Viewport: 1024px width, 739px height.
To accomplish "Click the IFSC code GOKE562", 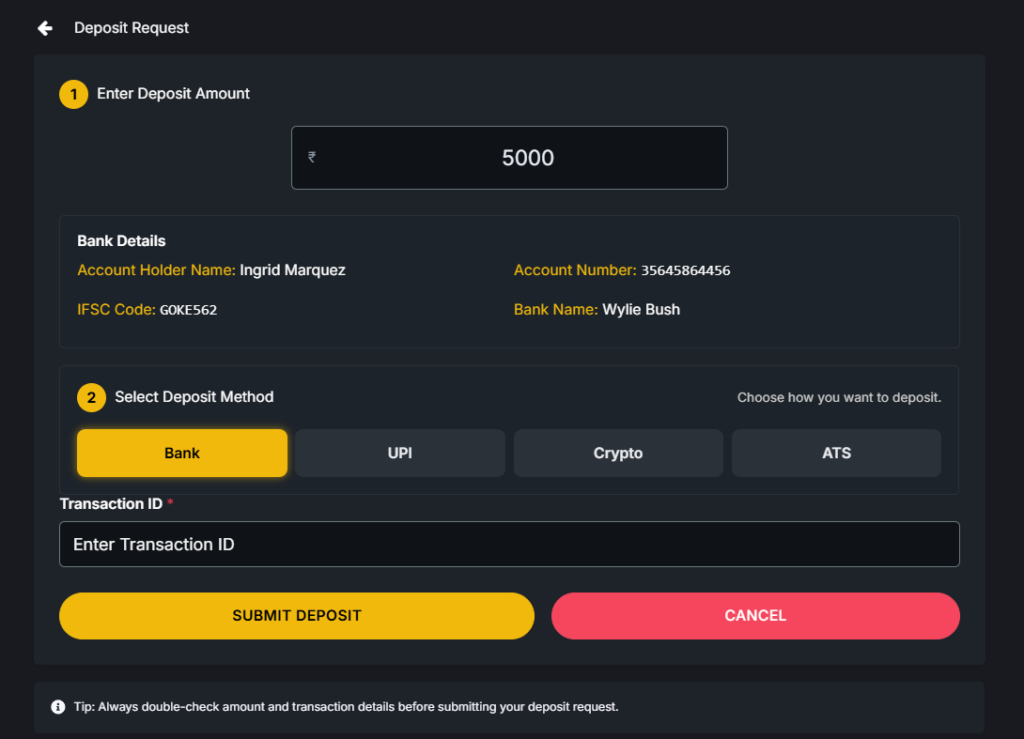I will (188, 310).
